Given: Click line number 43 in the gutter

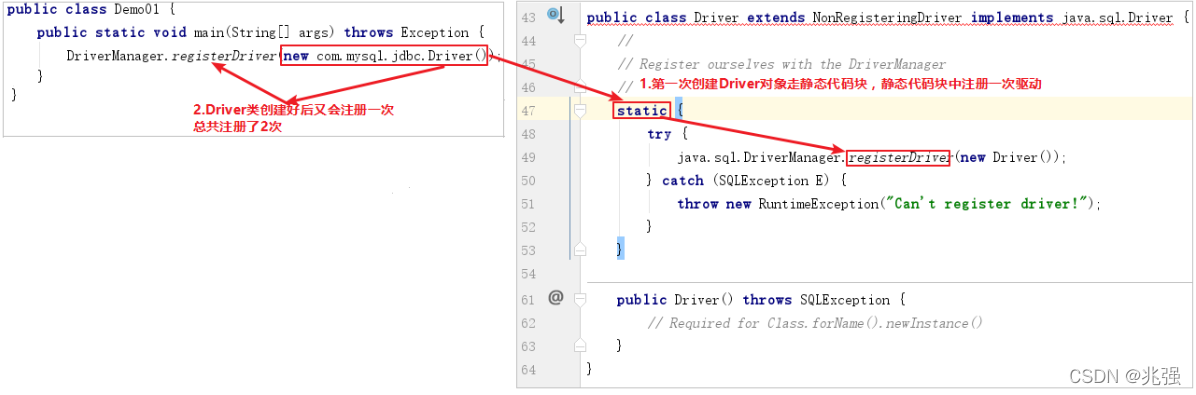Looking at the screenshot, I should point(529,17).
